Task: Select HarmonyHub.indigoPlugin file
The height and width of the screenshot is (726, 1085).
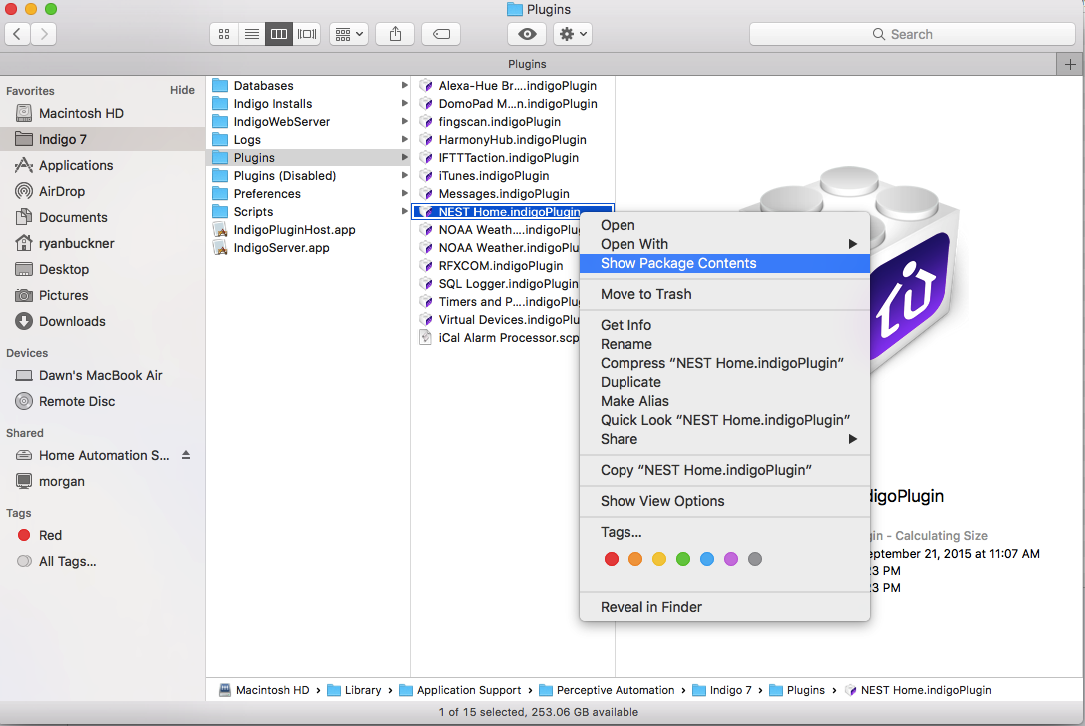Action: (513, 140)
